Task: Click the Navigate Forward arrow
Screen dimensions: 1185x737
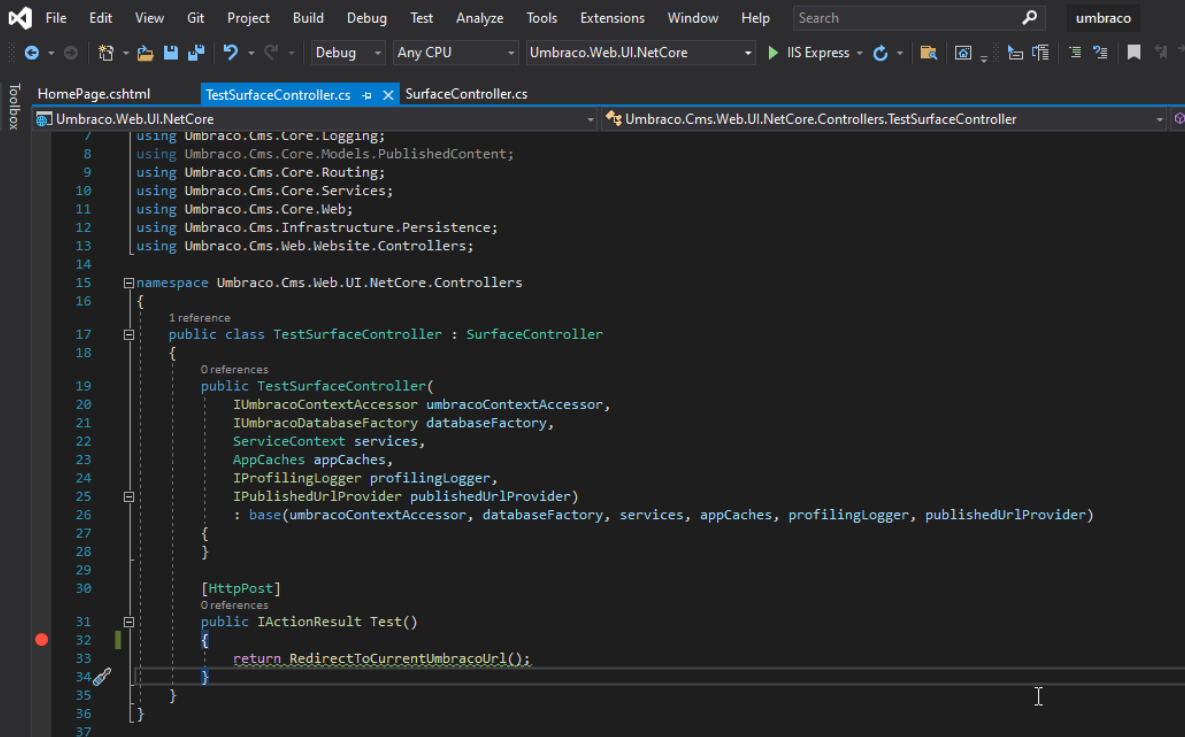Action: tap(70, 53)
